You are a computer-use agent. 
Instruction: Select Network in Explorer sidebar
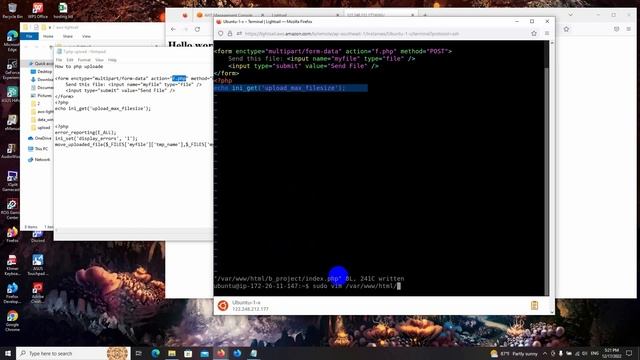click(x=39, y=160)
